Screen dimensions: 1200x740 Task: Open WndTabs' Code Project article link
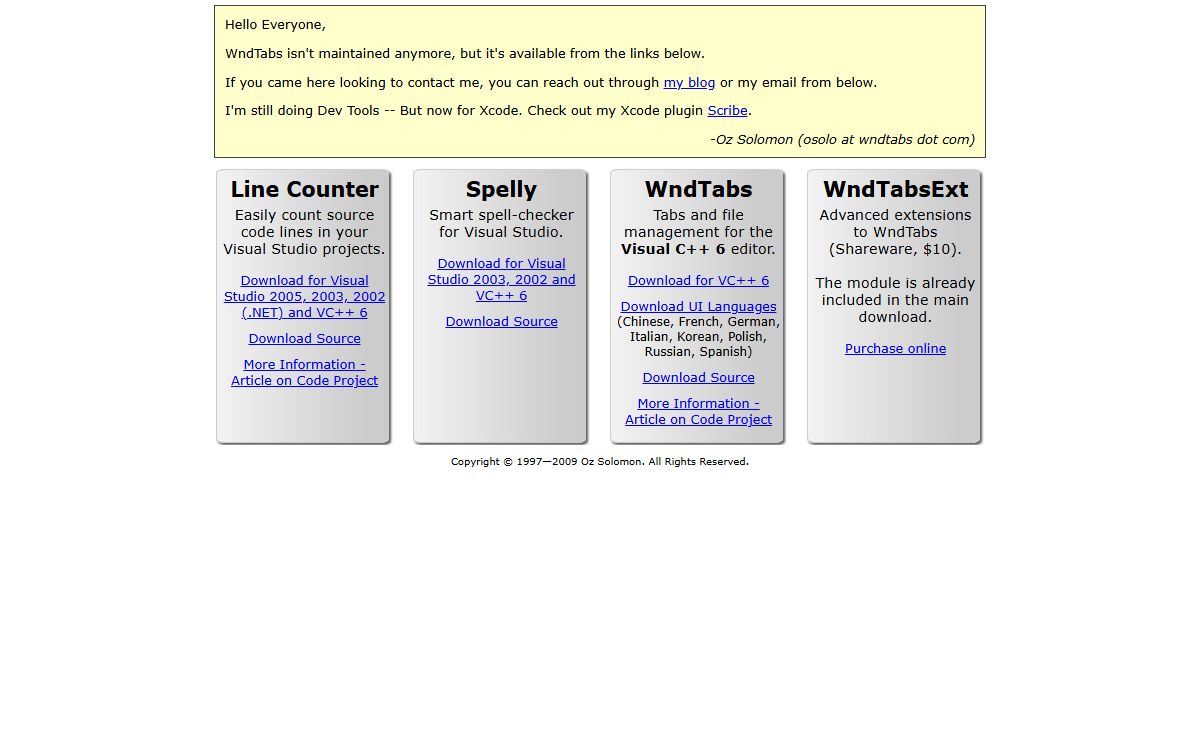[698, 411]
